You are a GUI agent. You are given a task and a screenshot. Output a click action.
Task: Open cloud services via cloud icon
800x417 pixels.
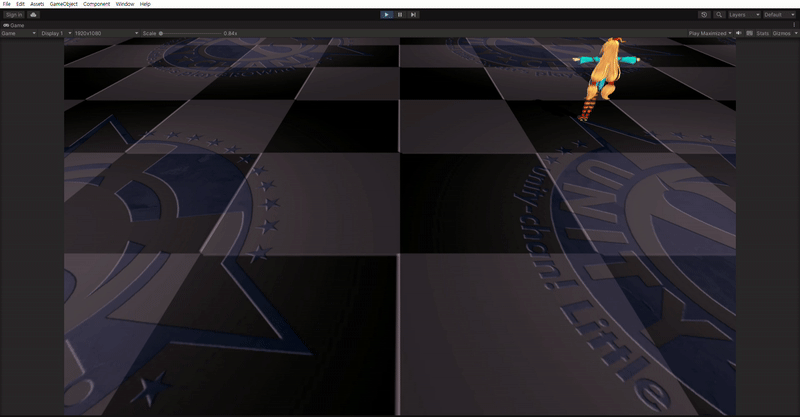pyautogui.click(x=33, y=15)
